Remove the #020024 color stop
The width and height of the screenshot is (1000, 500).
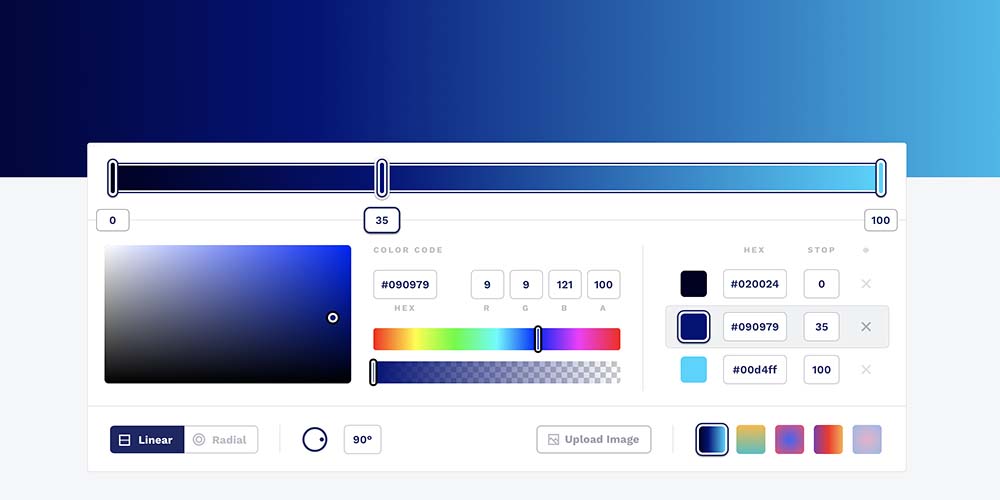(x=866, y=284)
